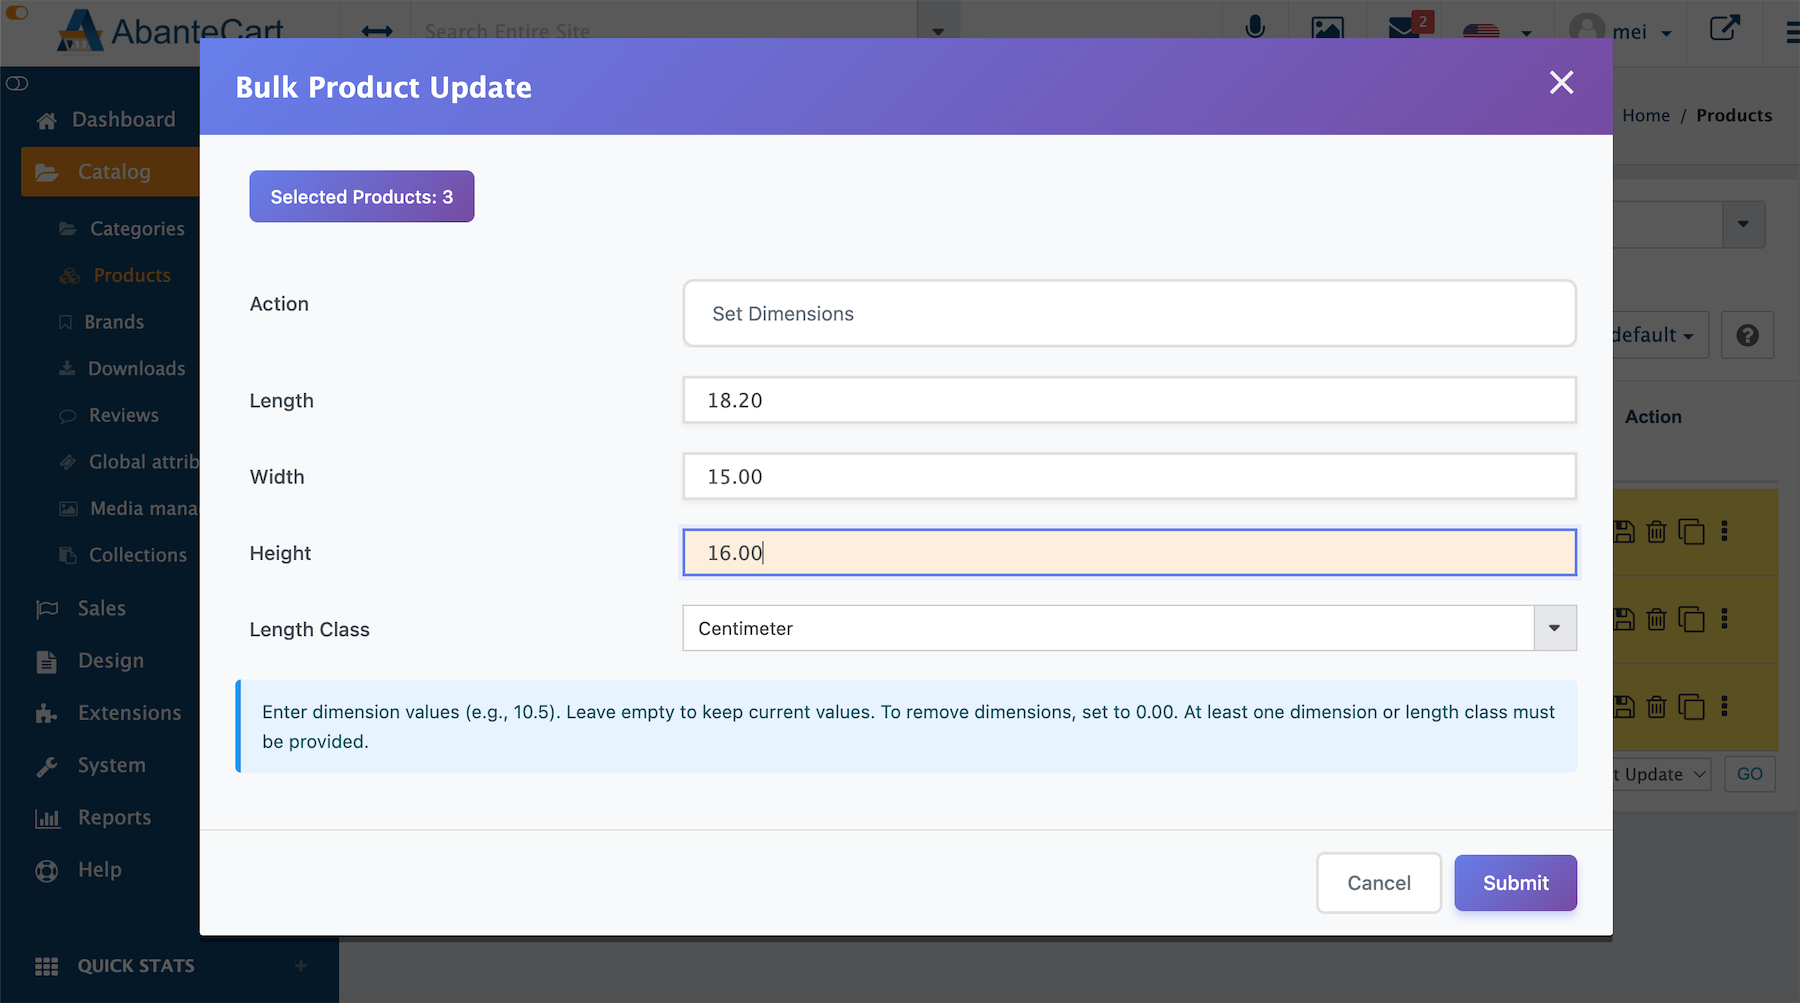Click into the Length input field

point(1129,400)
